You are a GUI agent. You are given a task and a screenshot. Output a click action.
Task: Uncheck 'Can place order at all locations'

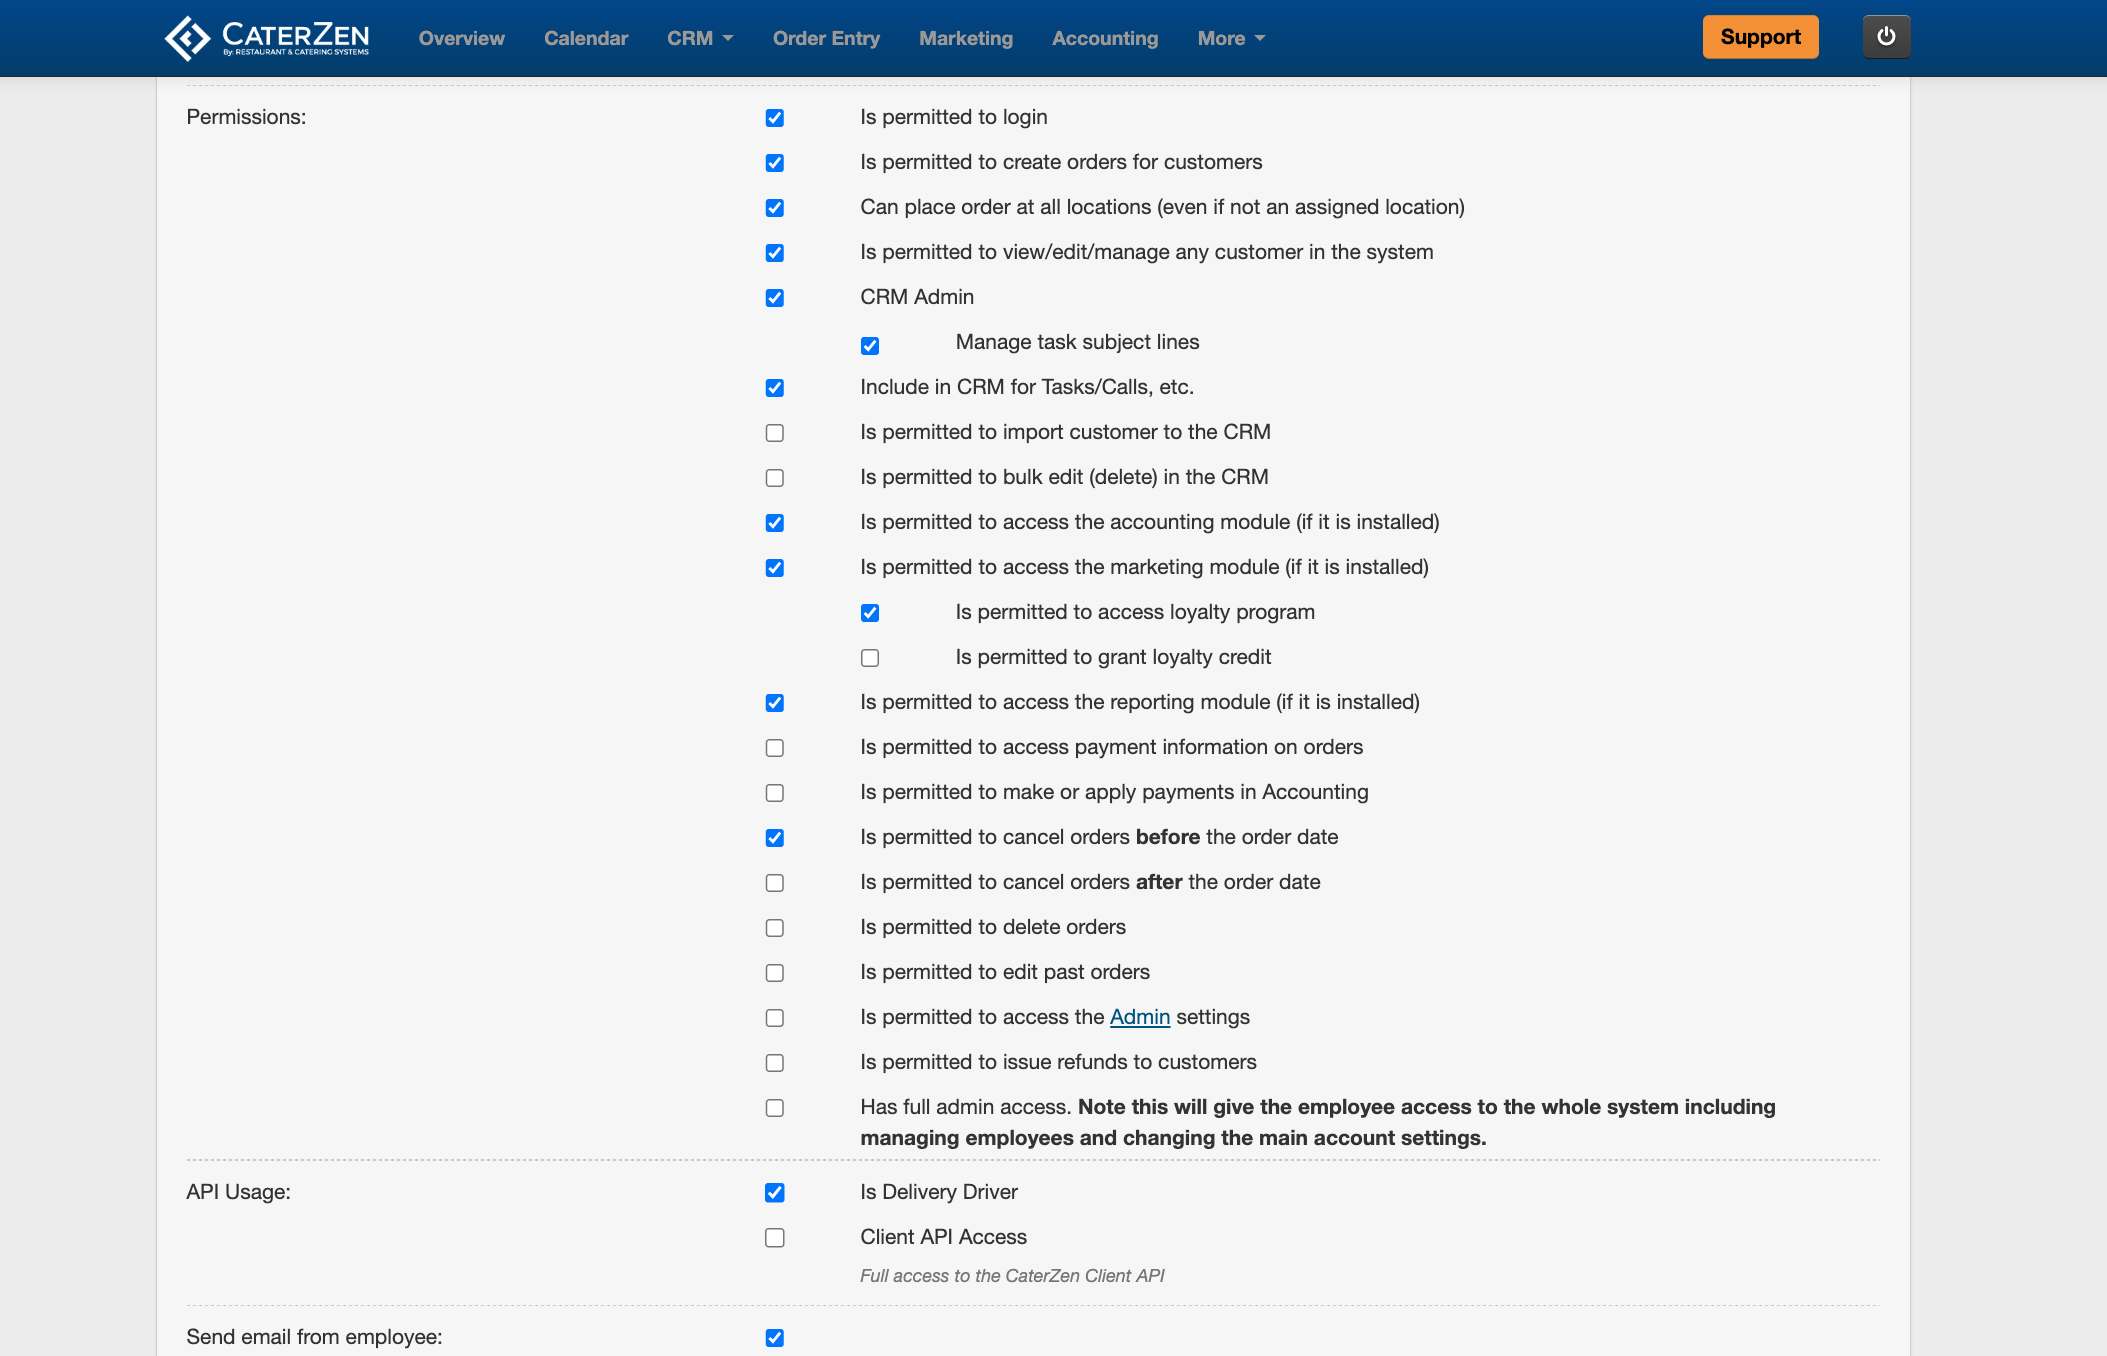click(775, 208)
